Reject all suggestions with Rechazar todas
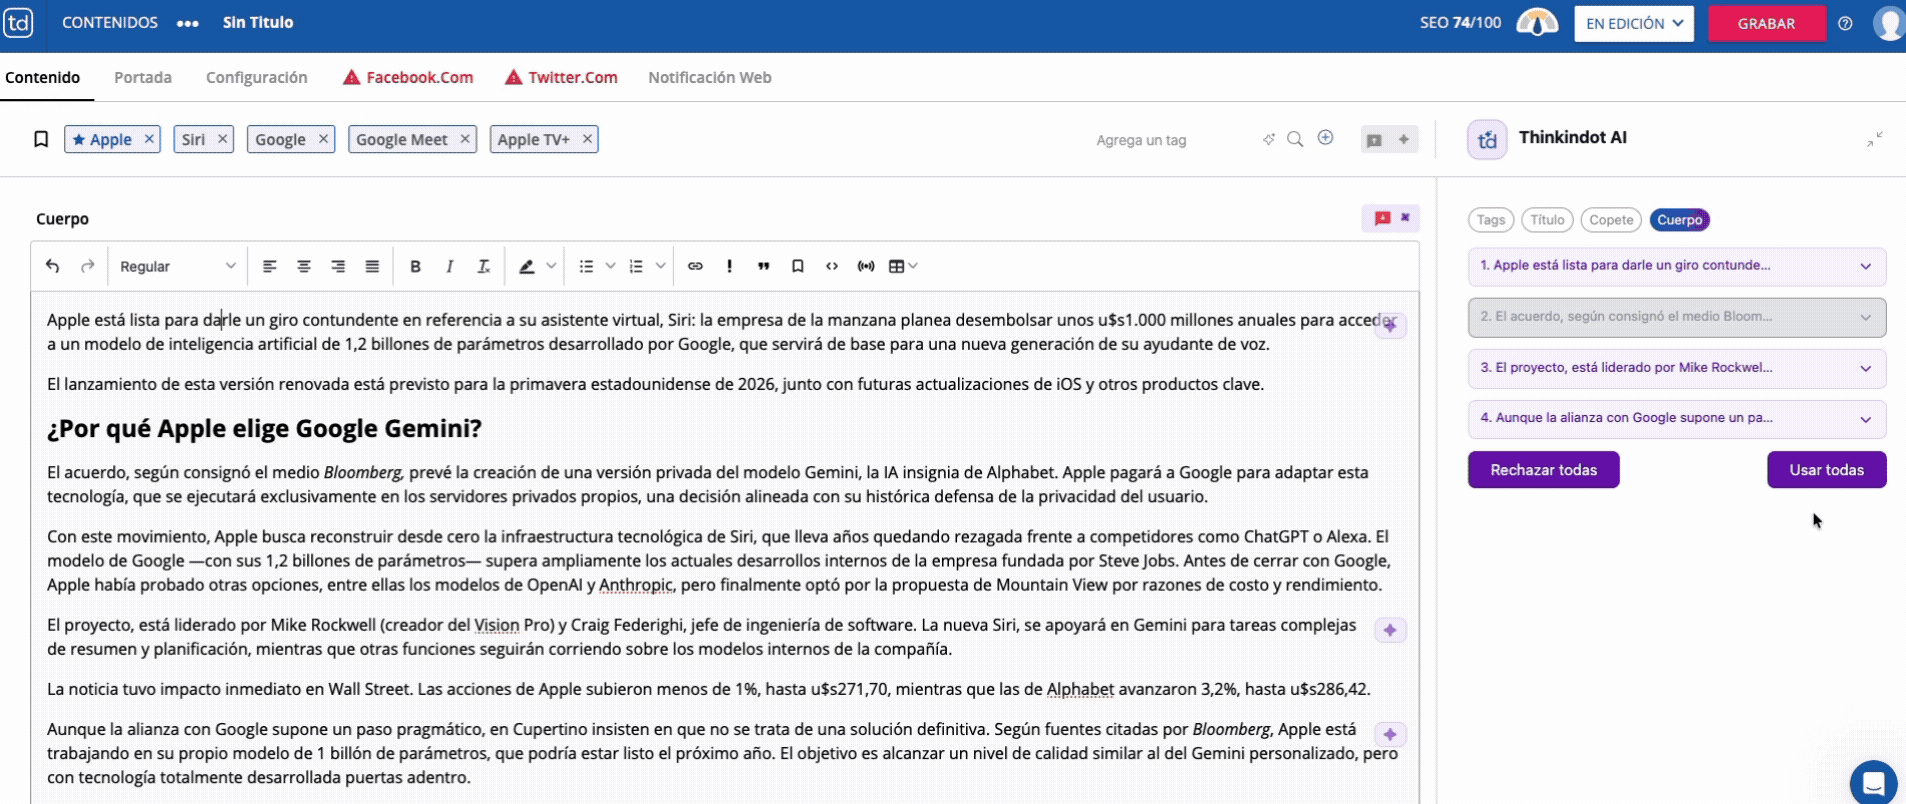Image resolution: width=1906 pixels, height=804 pixels. click(x=1544, y=470)
